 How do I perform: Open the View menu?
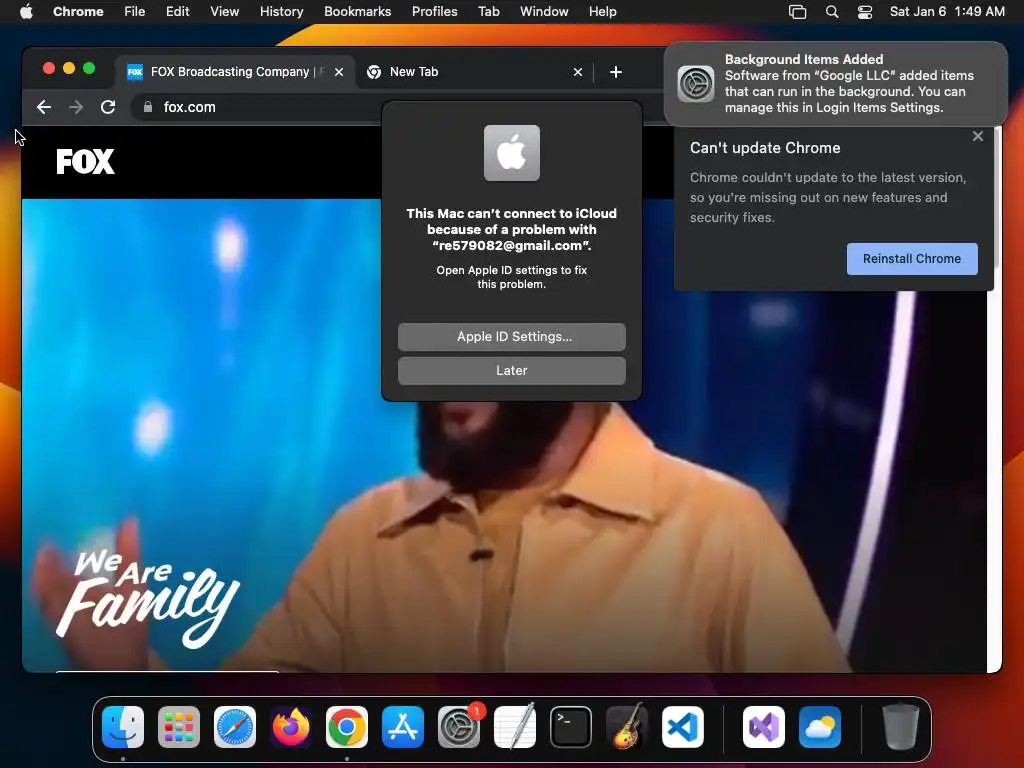225,11
